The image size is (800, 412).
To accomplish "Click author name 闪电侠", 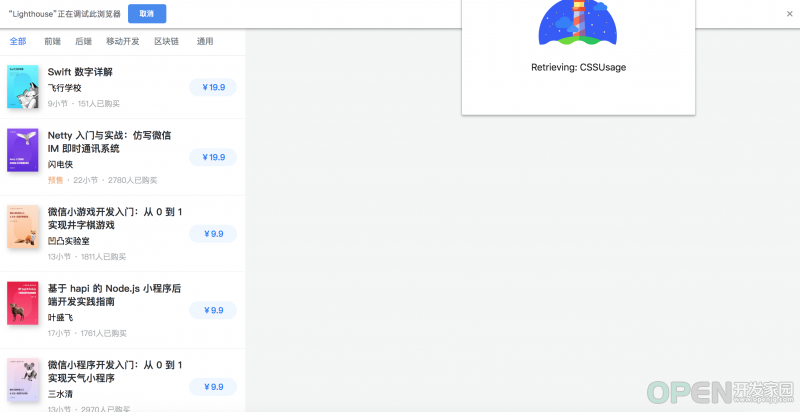I will (x=60, y=165).
